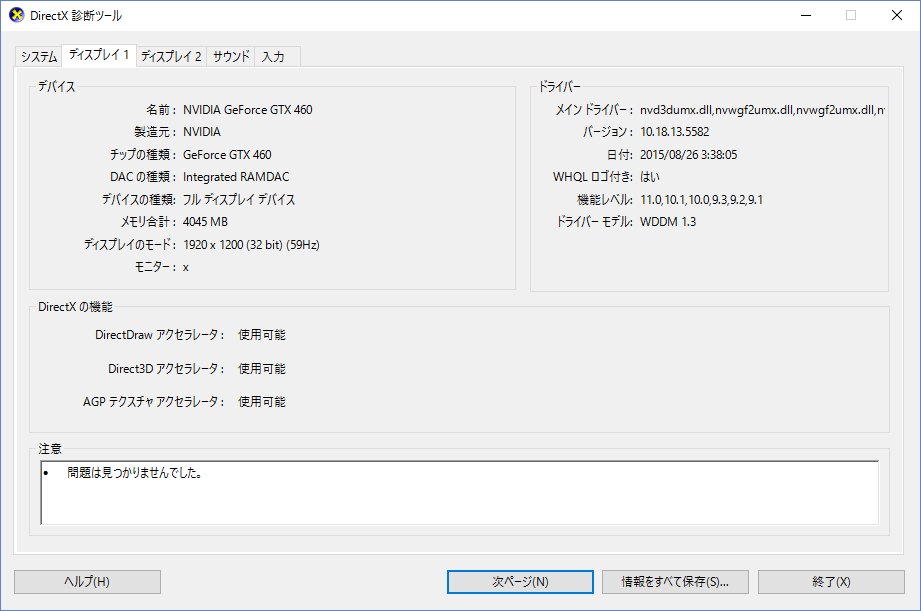The width and height of the screenshot is (921, 611).
Task: Select the ディスプレイ 1 tab
Action: pyautogui.click(x=99, y=55)
